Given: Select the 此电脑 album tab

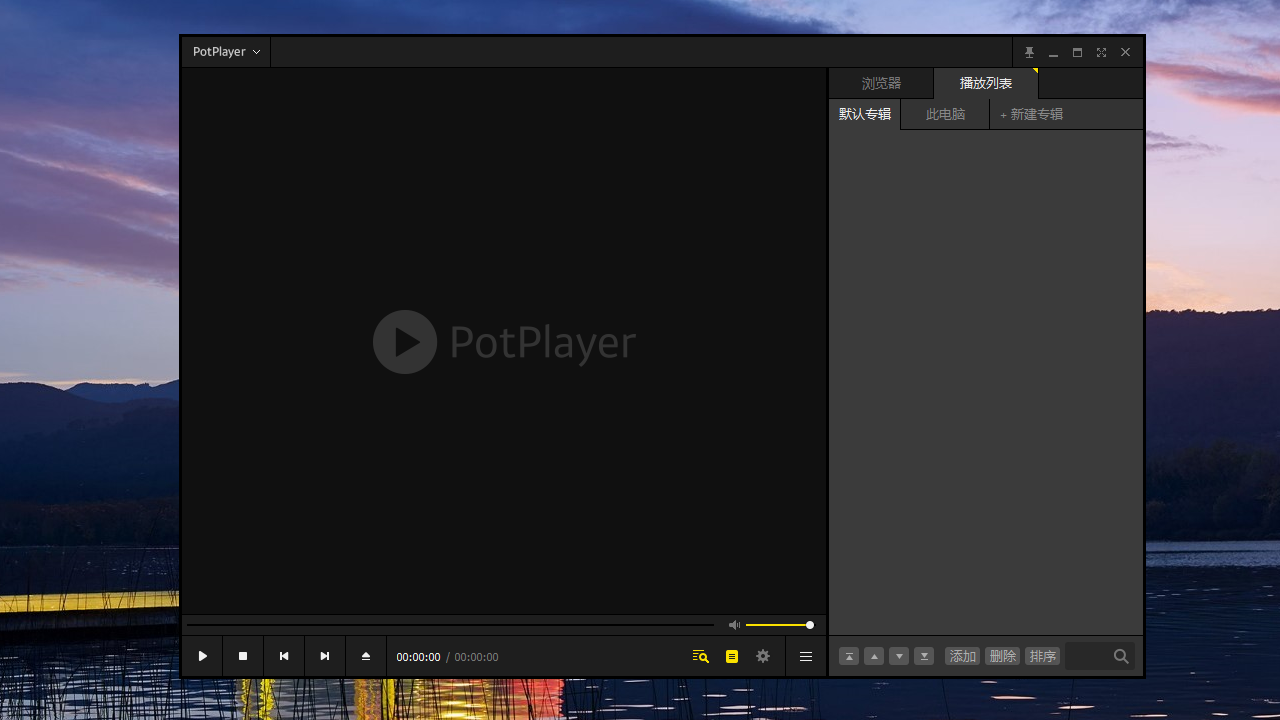Looking at the screenshot, I should 945,114.
